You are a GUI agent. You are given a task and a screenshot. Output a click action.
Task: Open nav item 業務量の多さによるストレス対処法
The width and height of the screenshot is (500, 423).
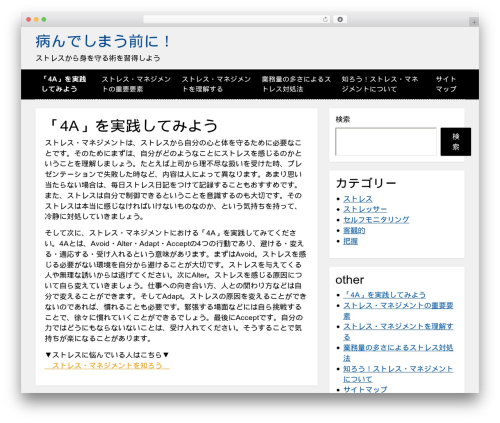[x=296, y=84]
